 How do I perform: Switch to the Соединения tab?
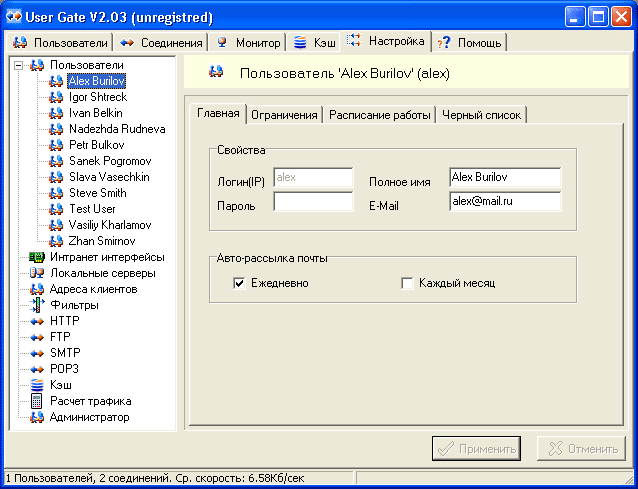(161, 42)
